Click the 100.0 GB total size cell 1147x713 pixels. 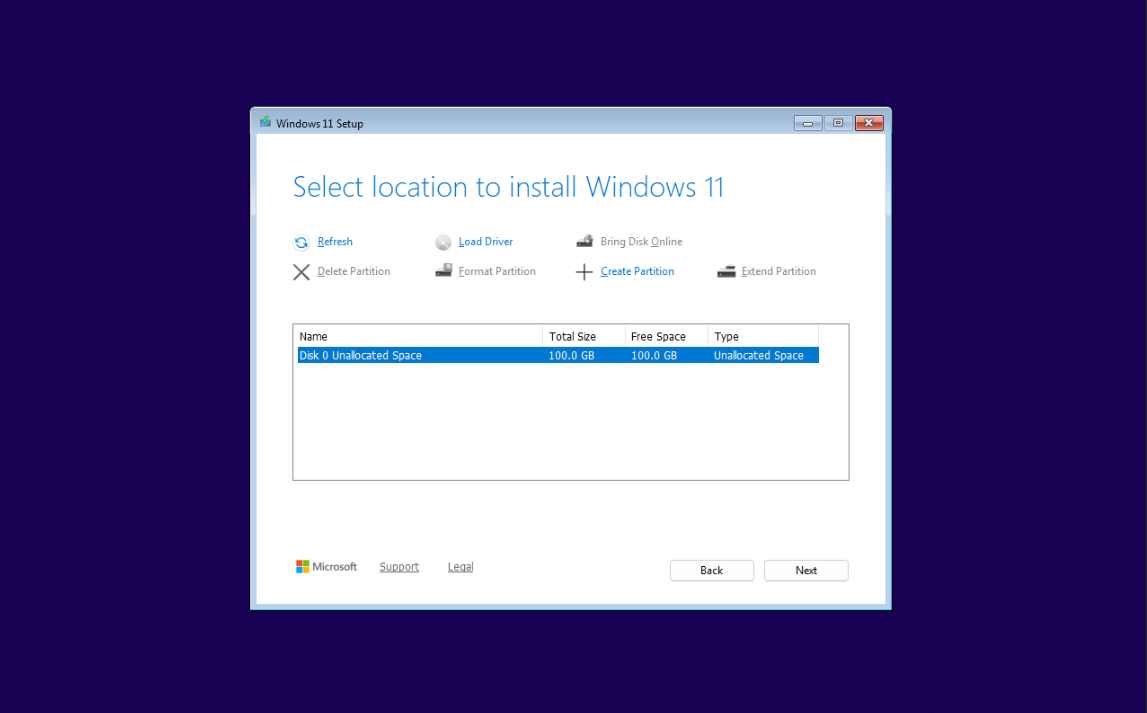[571, 355]
